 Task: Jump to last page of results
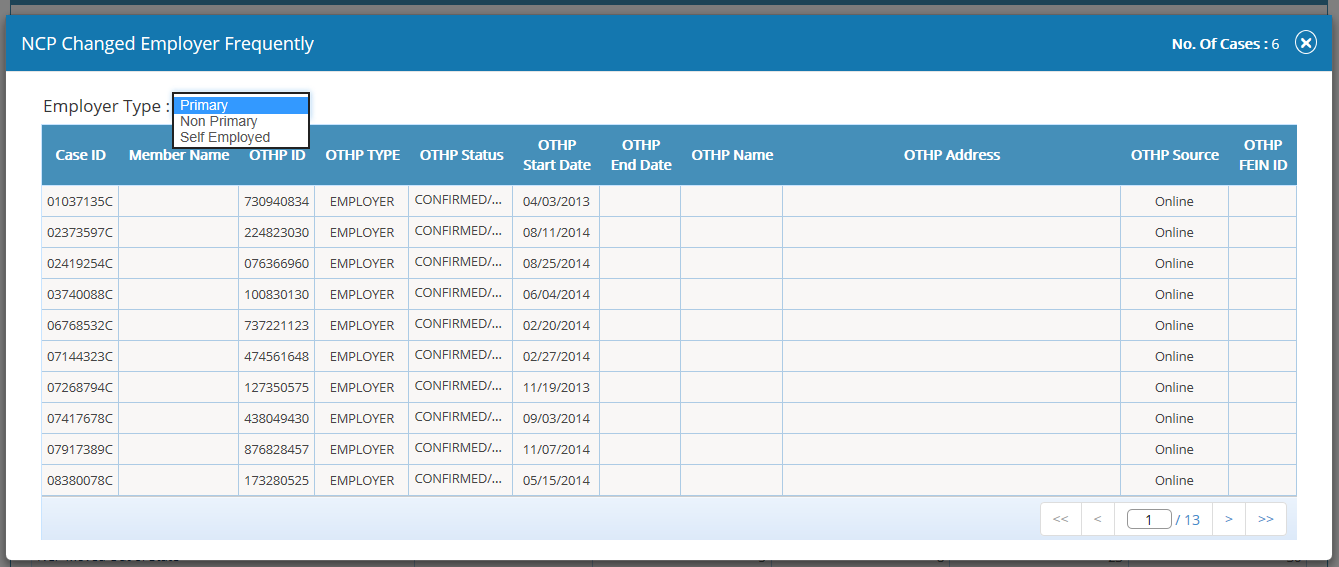click(x=1266, y=519)
